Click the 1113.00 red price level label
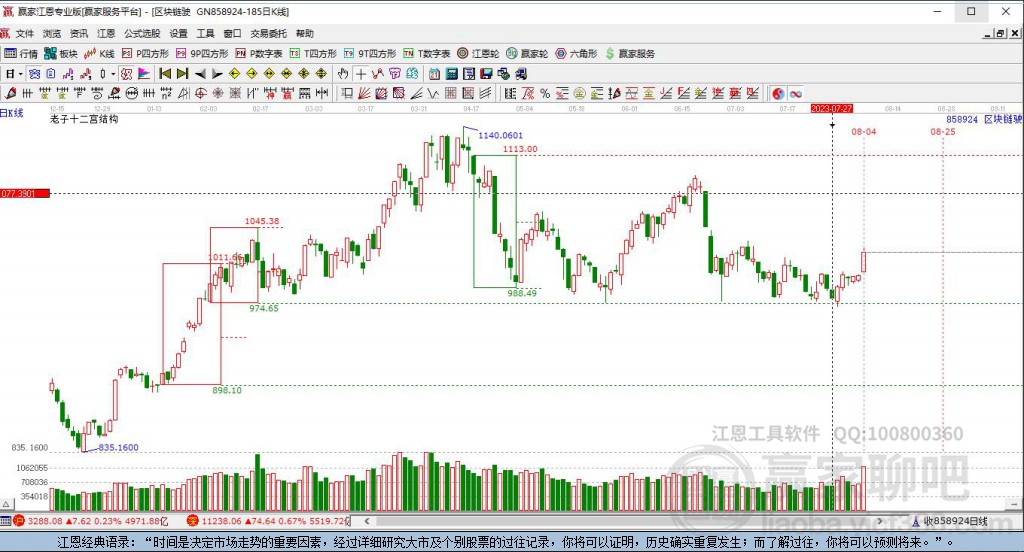 (520, 149)
